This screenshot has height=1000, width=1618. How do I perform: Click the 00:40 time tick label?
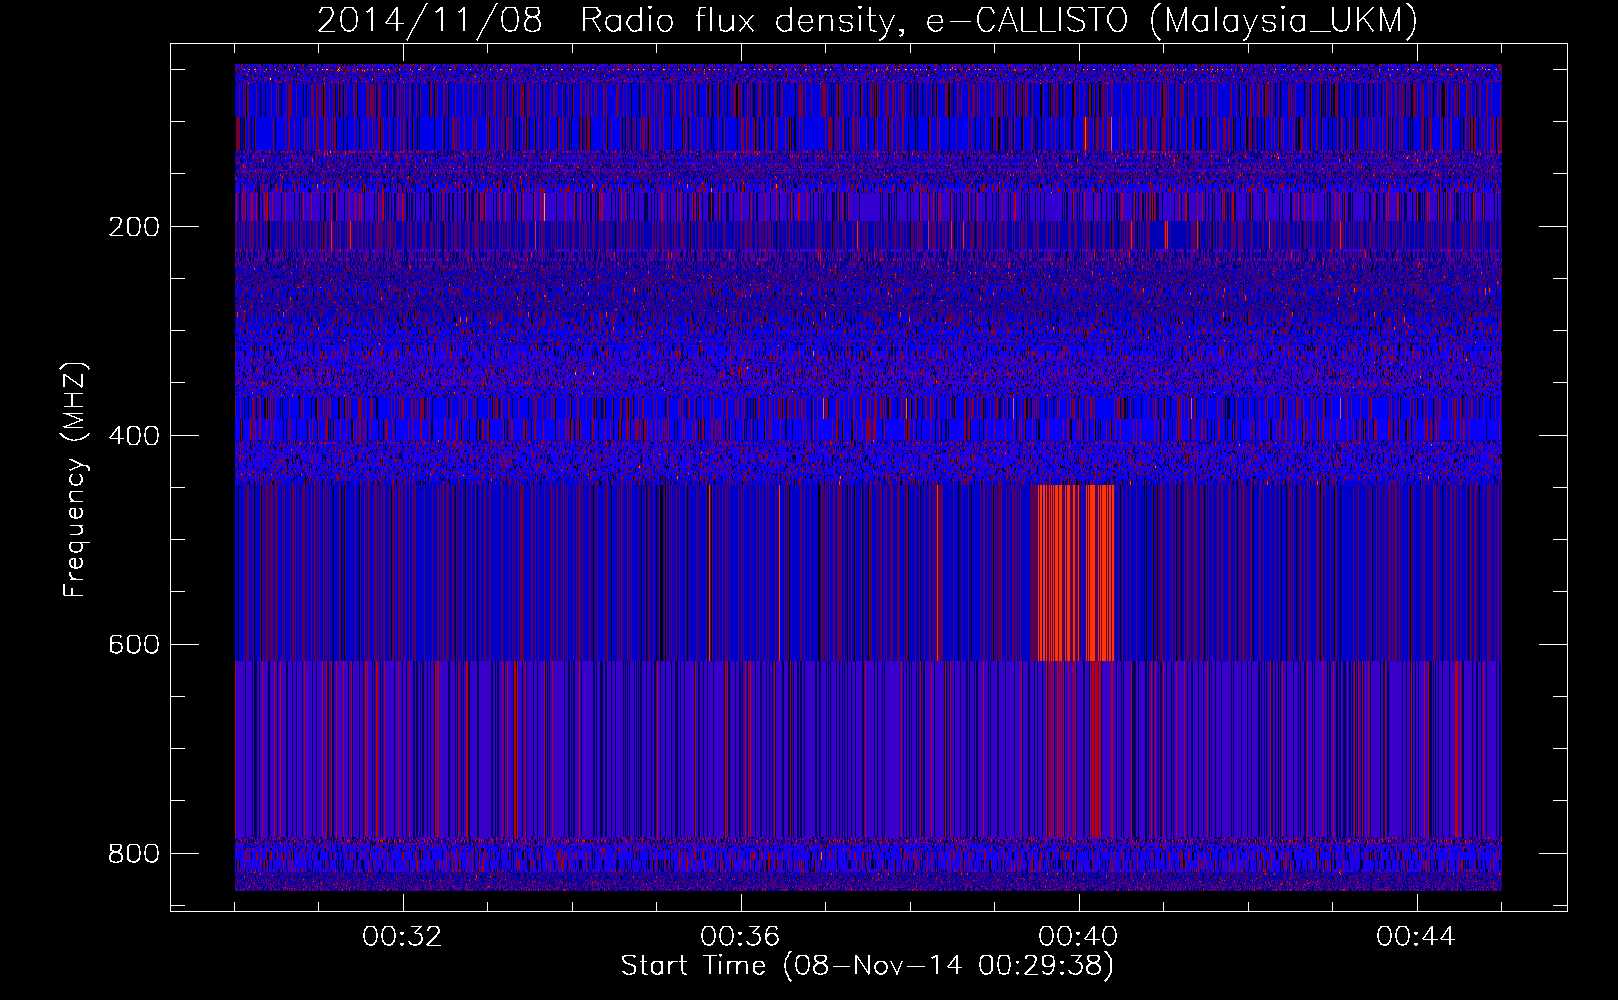point(1078,937)
